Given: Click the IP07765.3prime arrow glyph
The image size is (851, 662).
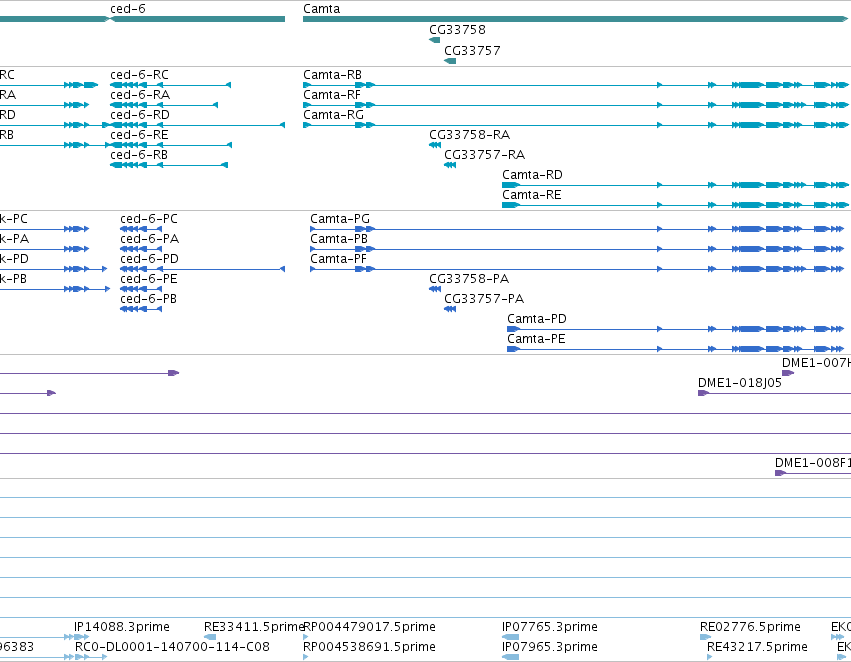Looking at the screenshot, I should [x=510, y=637].
